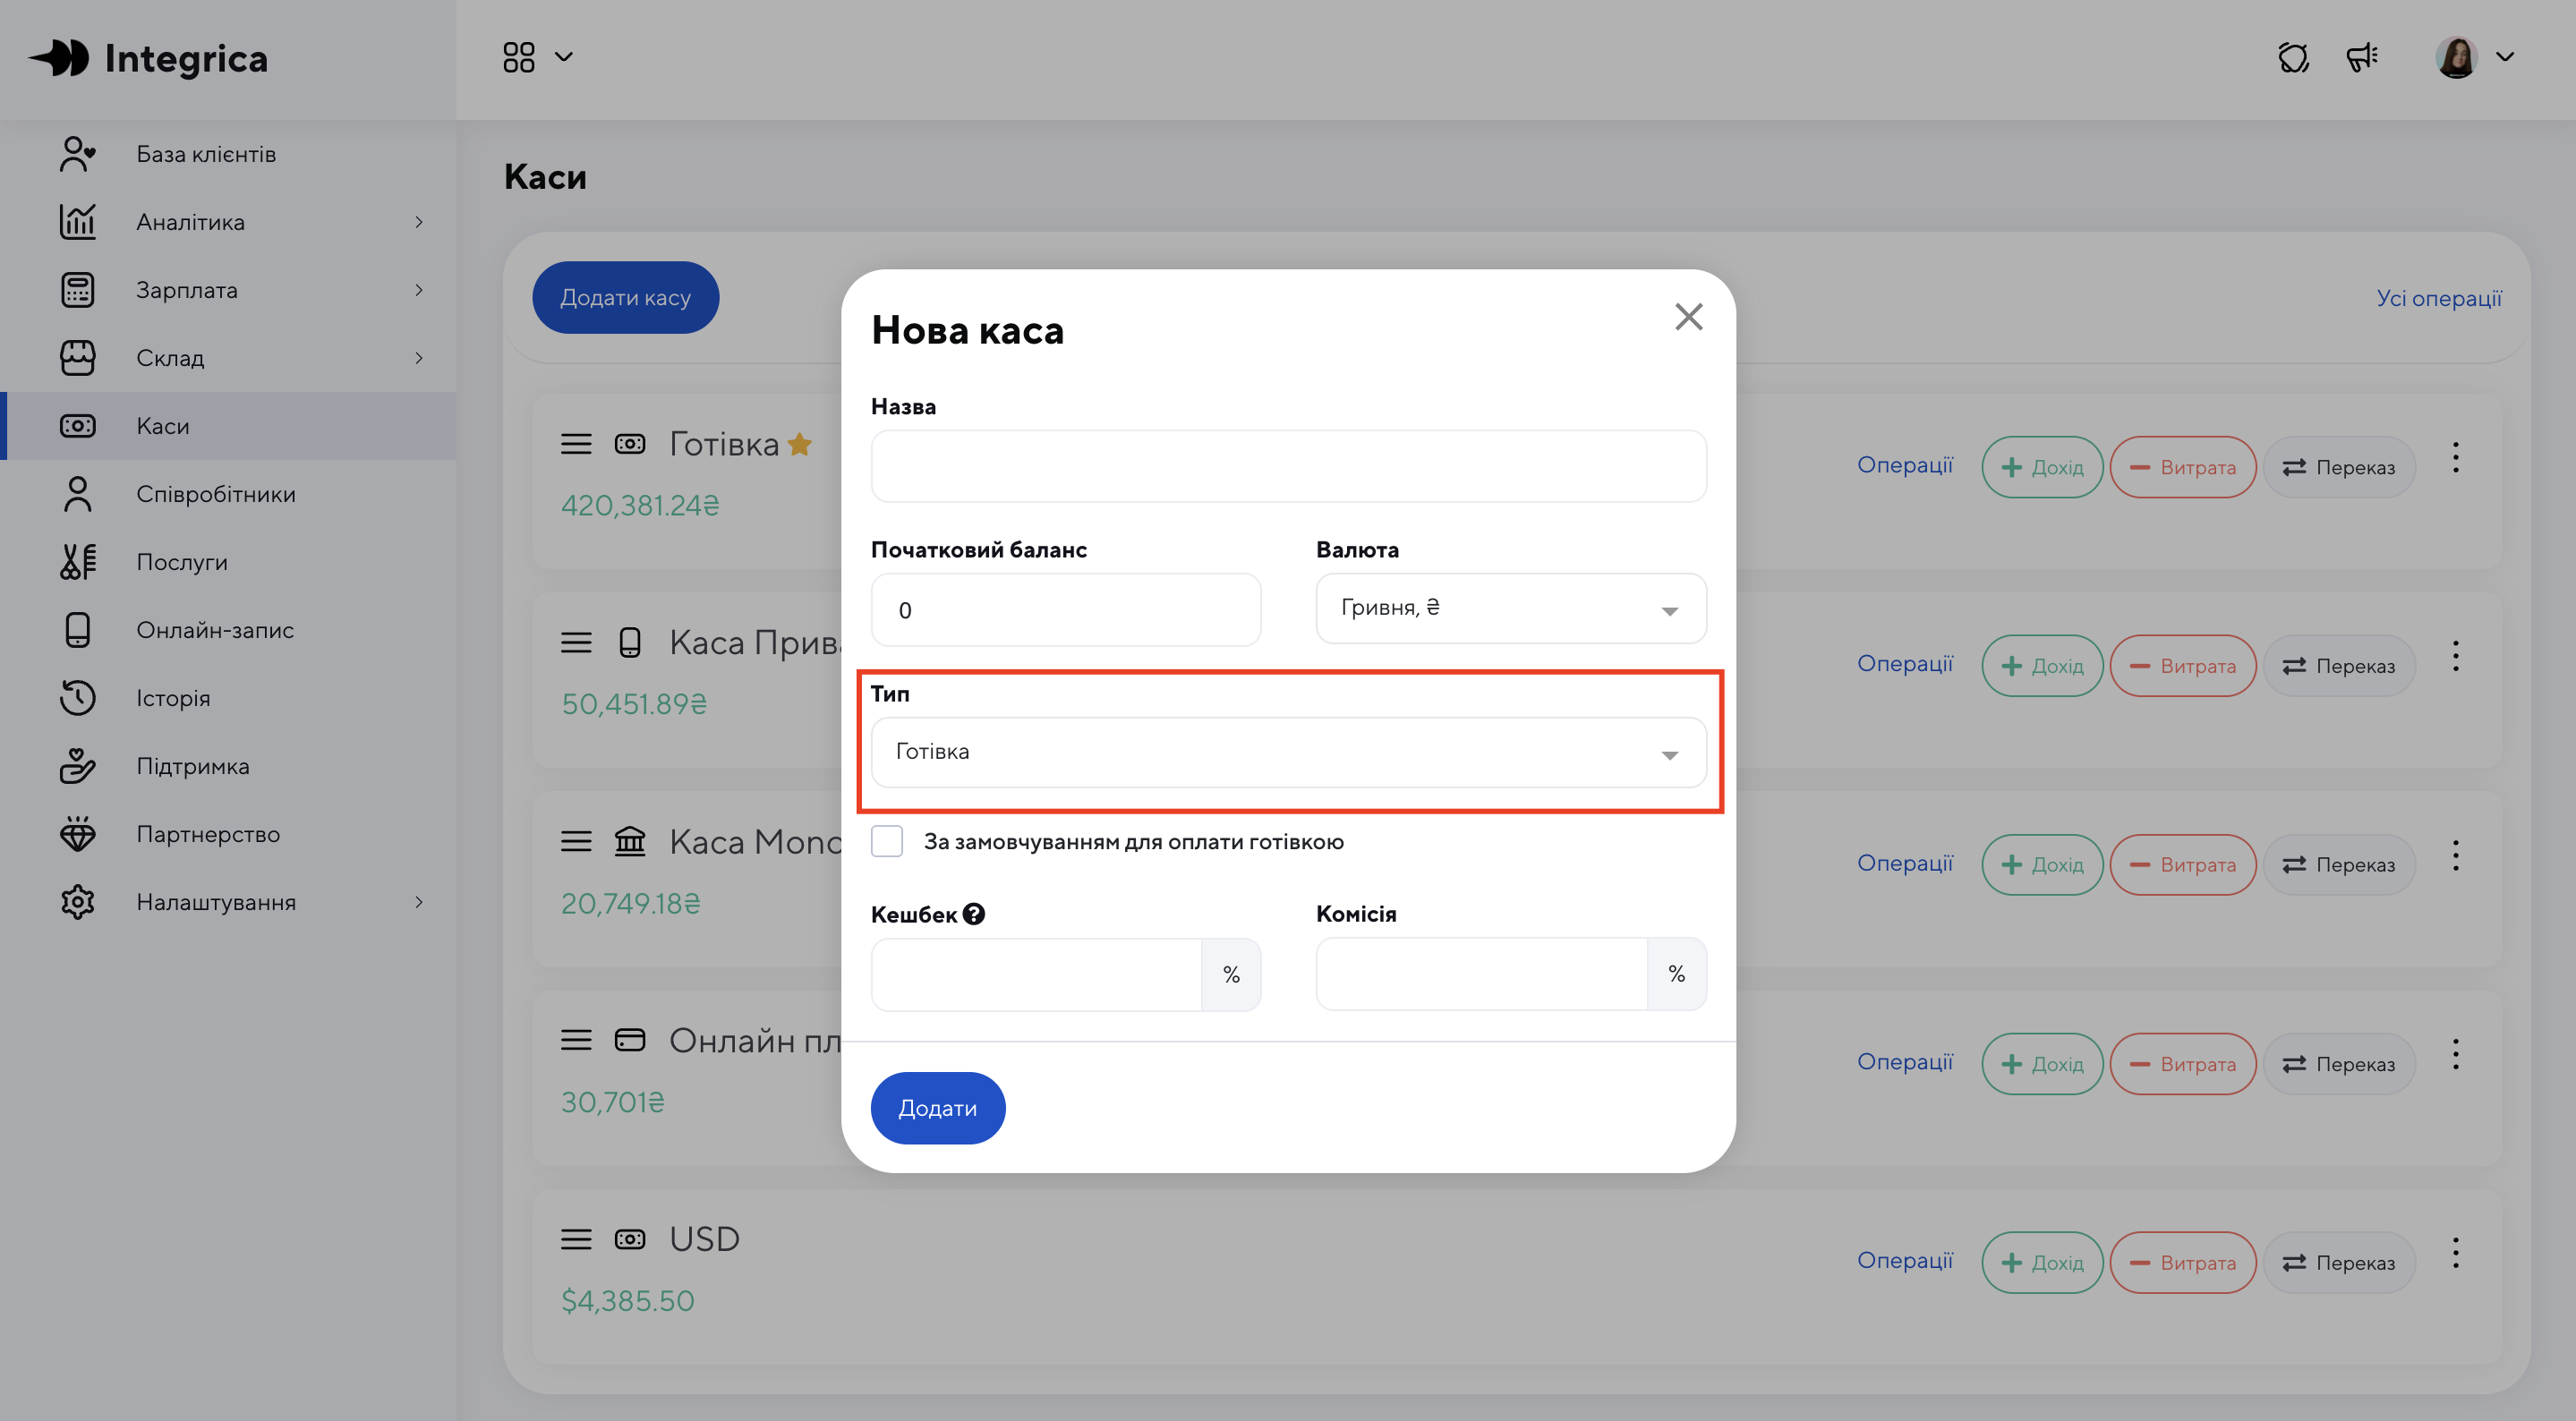This screenshot has height=1421, width=2576.
Task: Open the apps grid icon in header
Action: (519, 57)
